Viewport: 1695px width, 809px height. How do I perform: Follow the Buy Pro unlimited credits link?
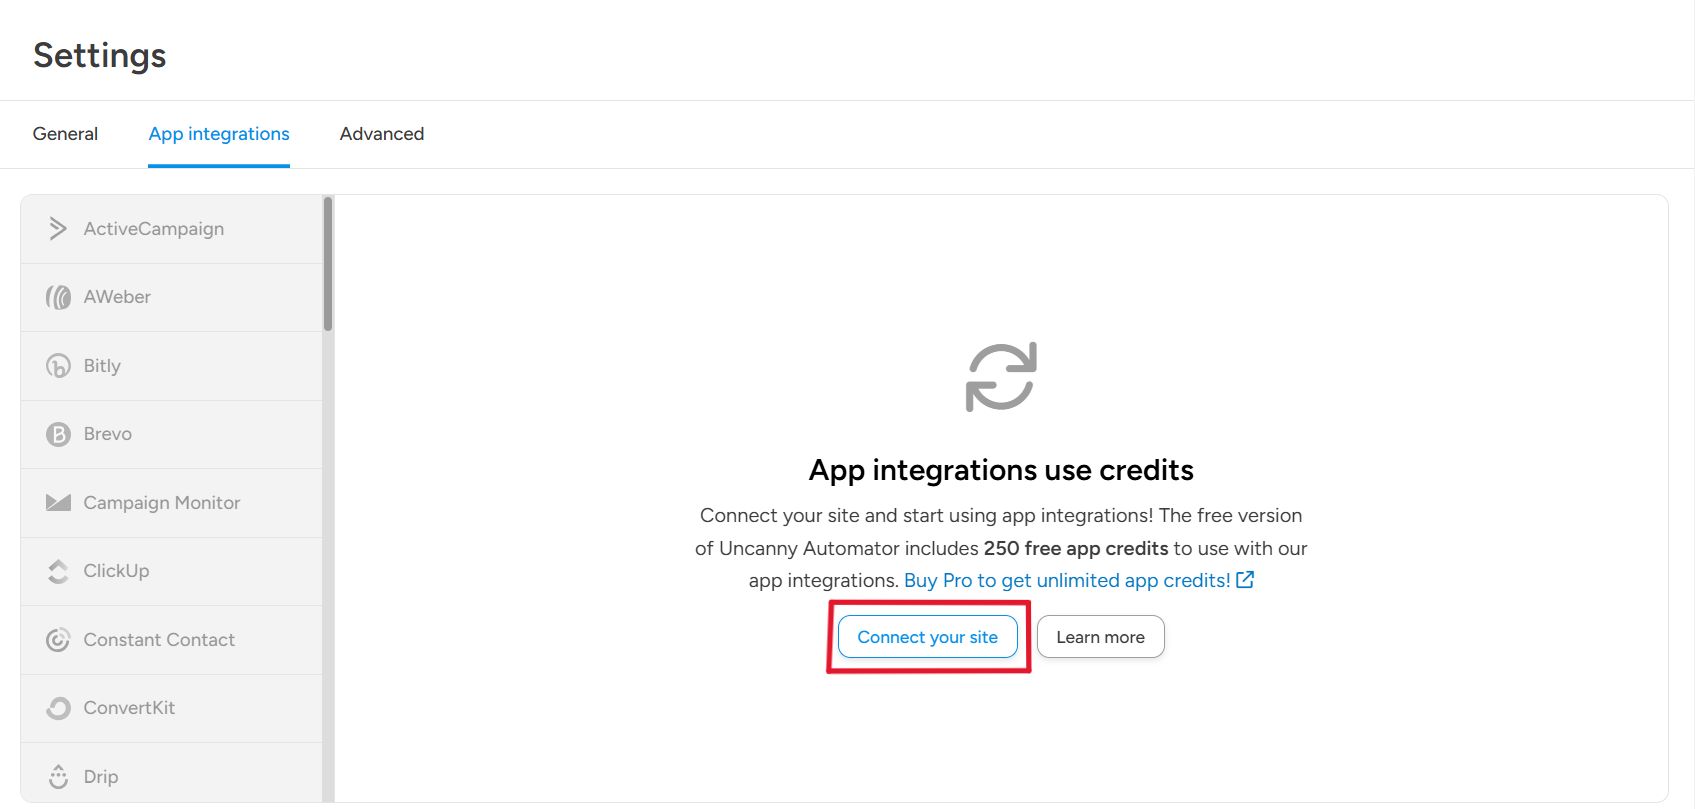point(1066,580)
